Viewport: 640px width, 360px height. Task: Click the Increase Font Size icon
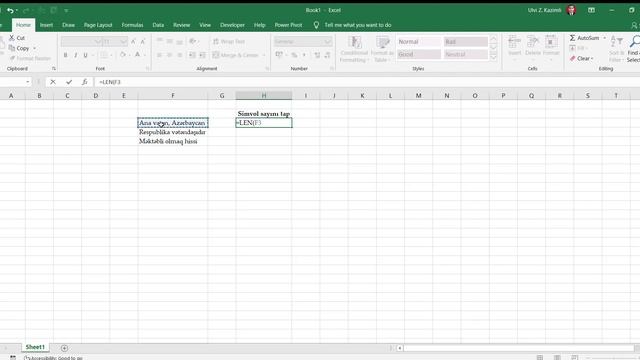coord(133,42)
